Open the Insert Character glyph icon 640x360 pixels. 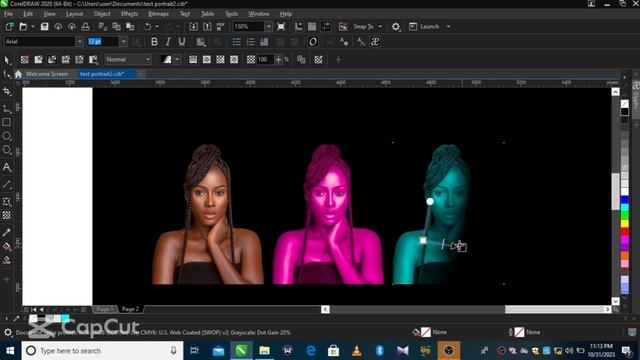[375, 42]
